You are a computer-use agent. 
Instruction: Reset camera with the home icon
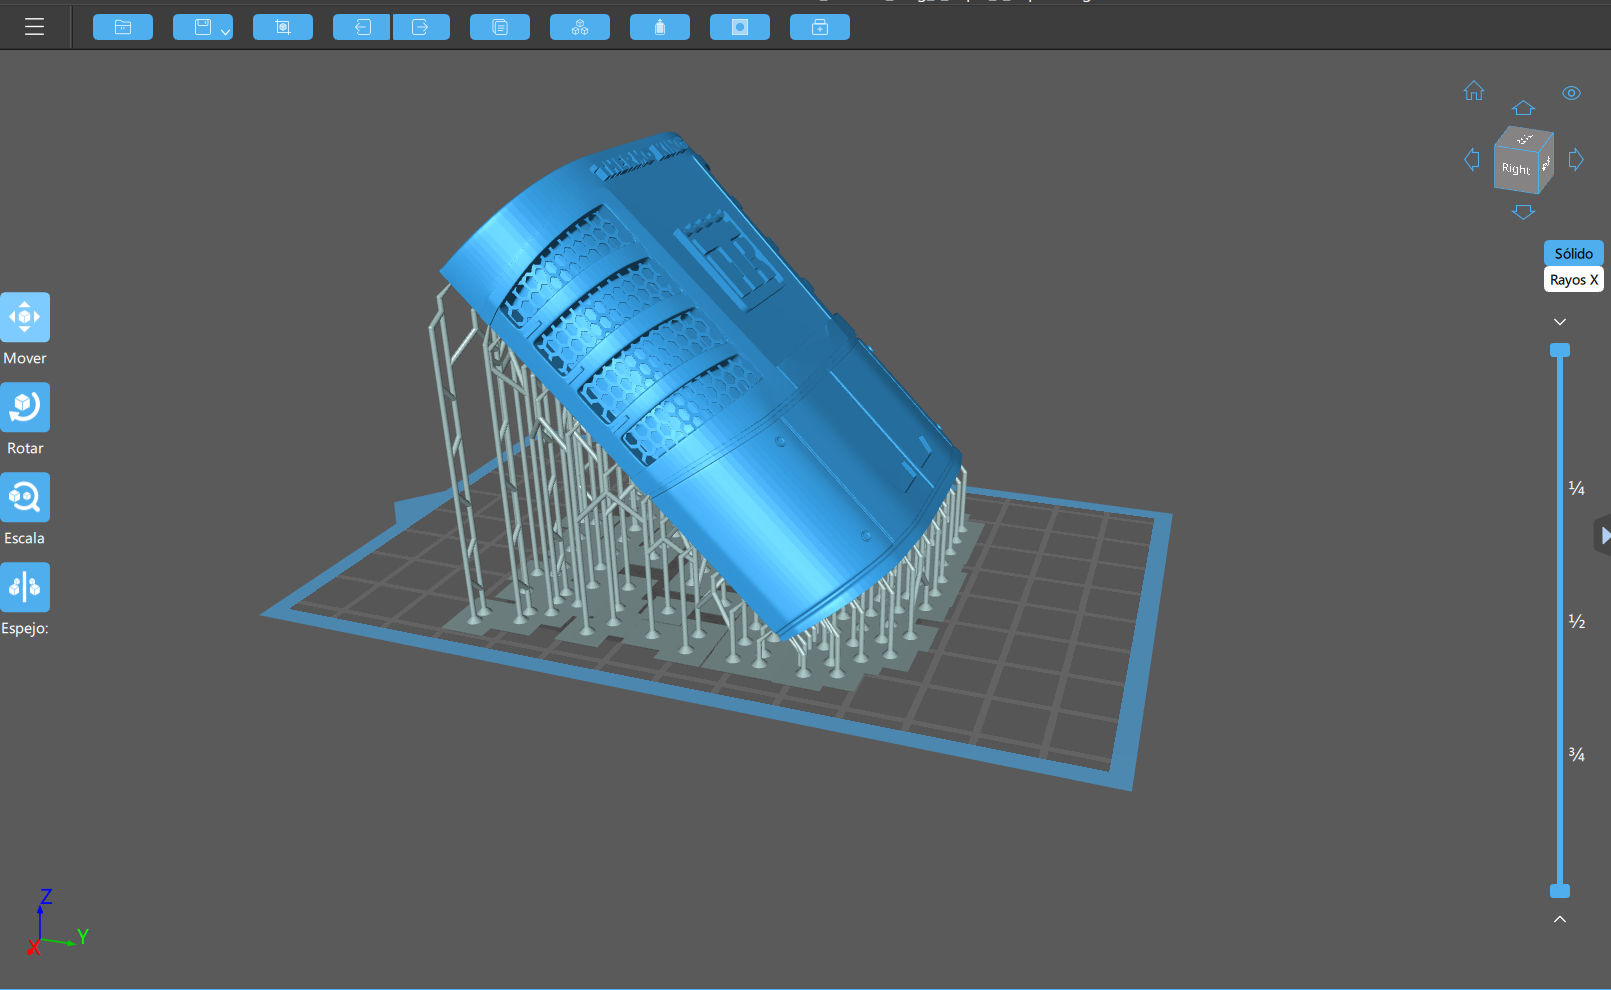[x=1474, y=91]
